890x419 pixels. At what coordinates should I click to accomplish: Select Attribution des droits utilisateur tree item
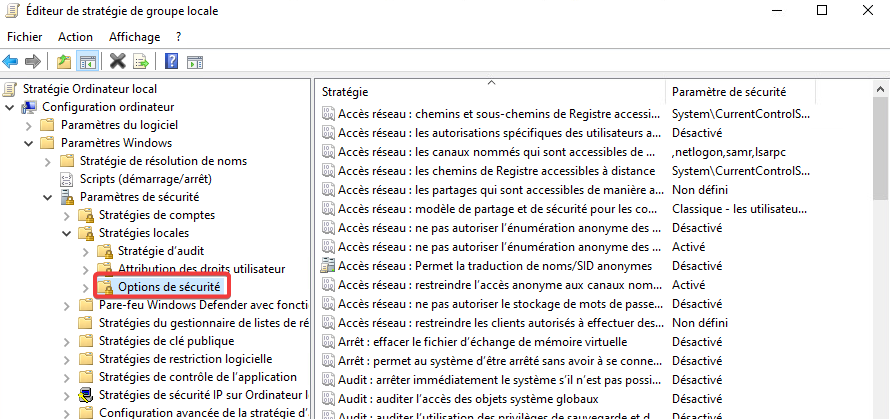click(x=201, y=269)
